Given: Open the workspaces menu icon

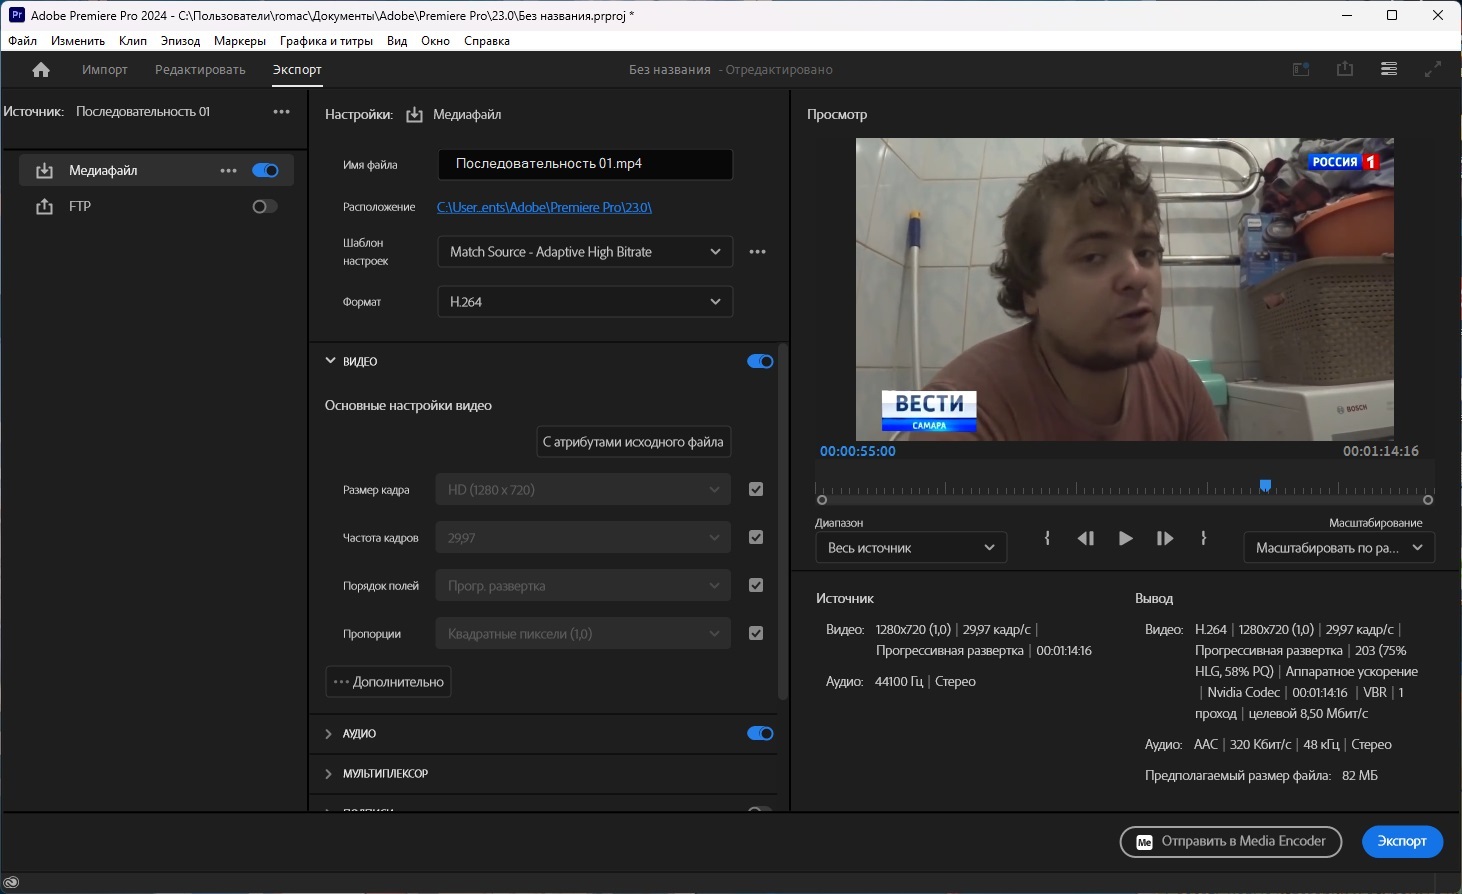Looking at the screenshot, I should tap(1389, 69).
